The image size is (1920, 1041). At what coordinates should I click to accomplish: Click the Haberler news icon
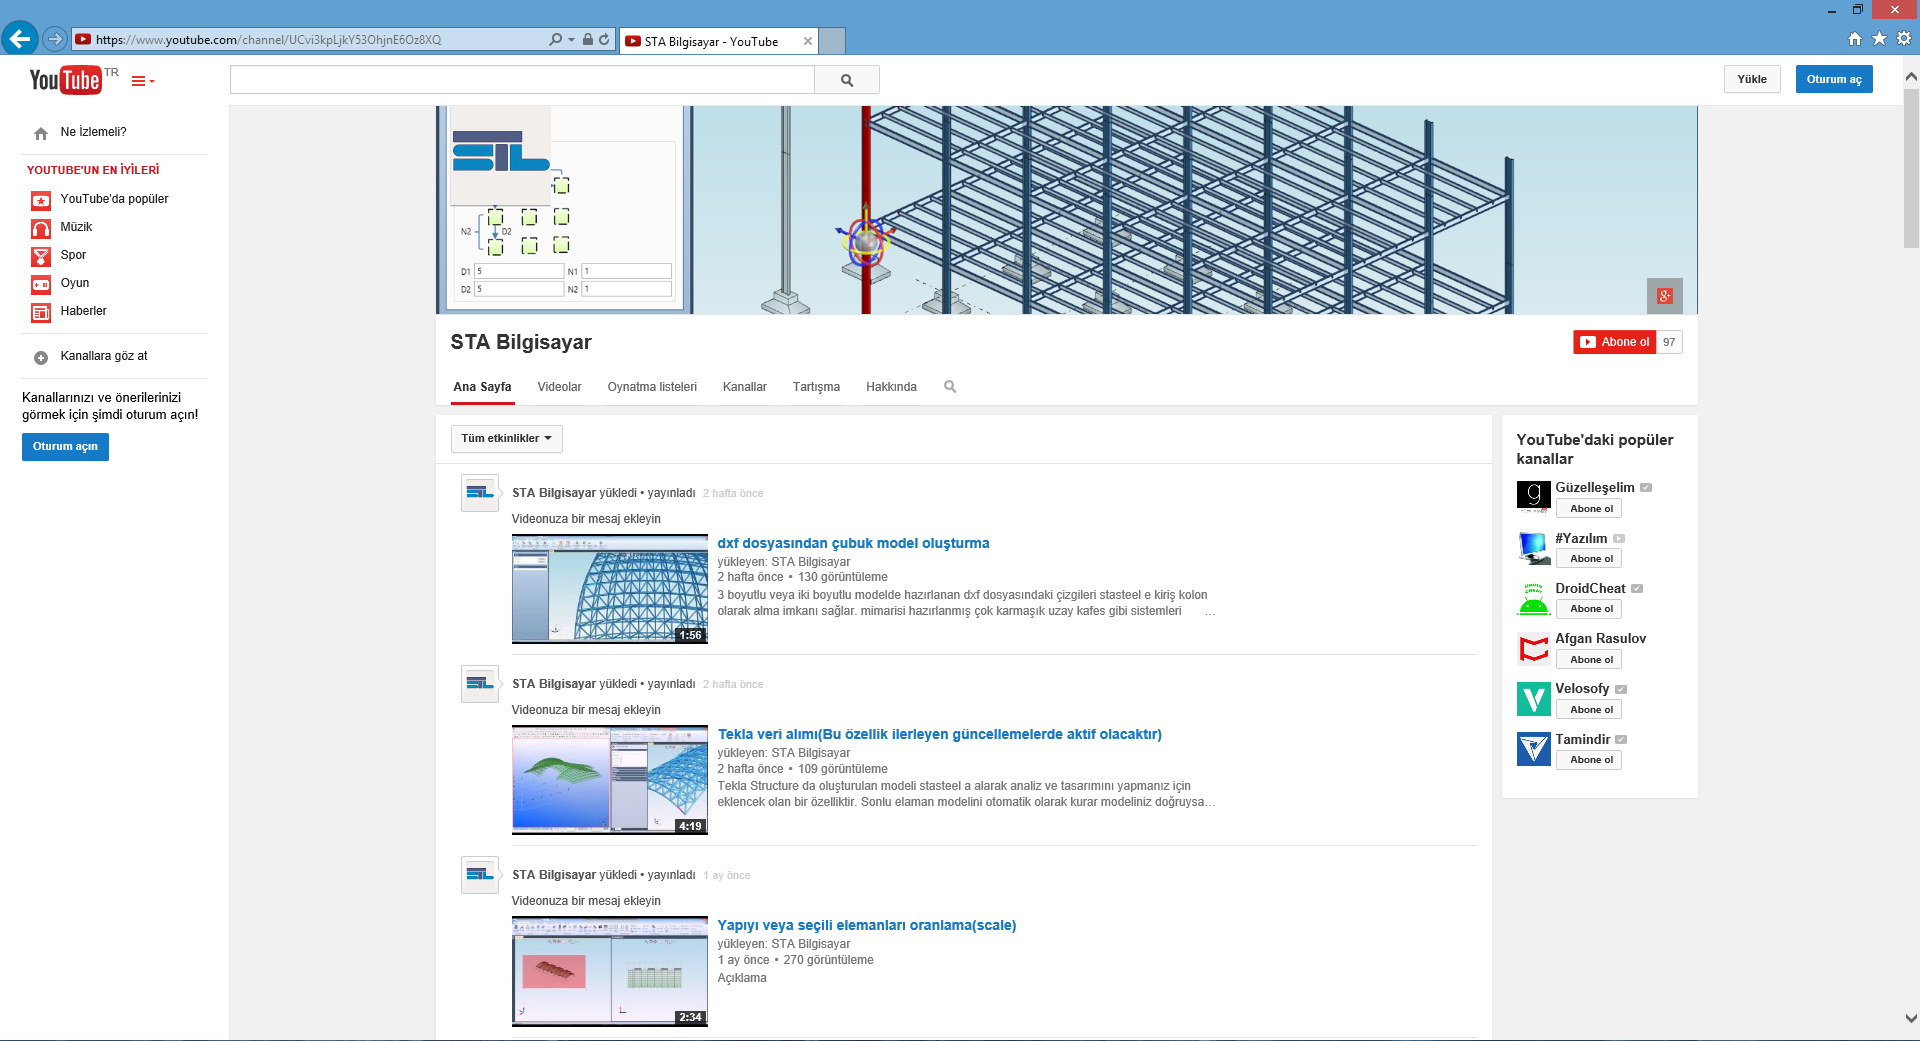pyautogui.click(x=41, y=312)
